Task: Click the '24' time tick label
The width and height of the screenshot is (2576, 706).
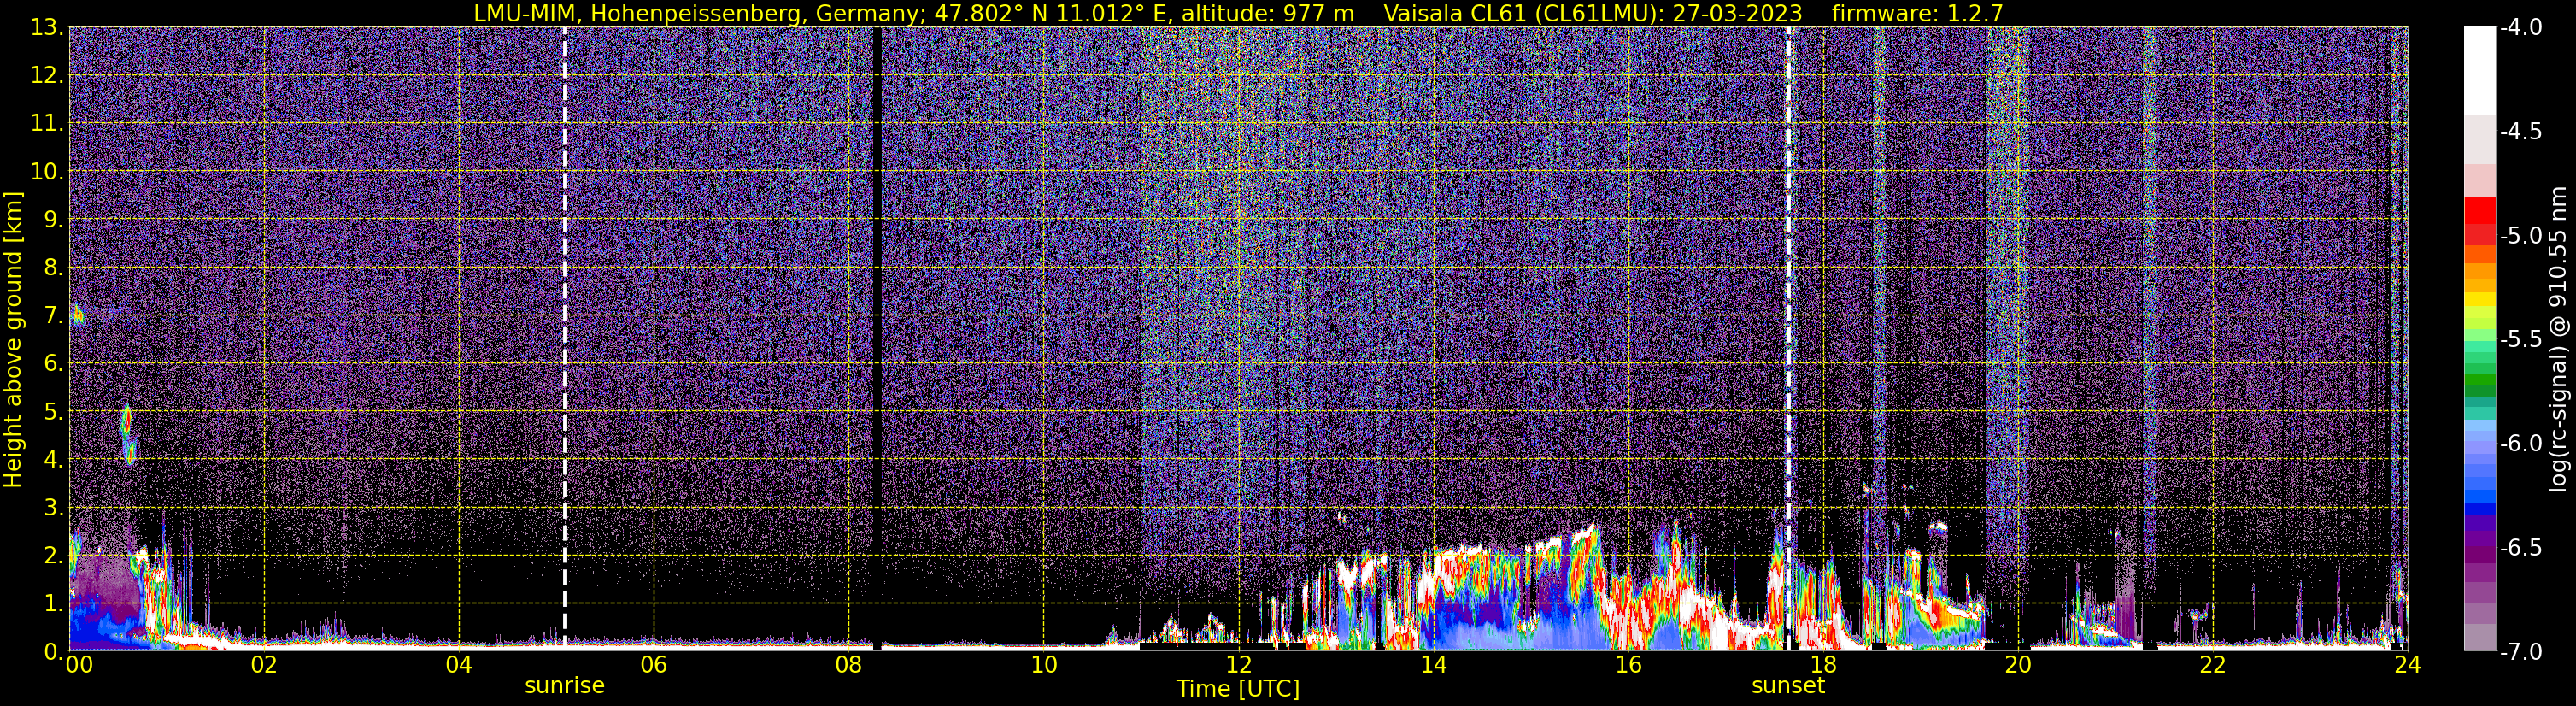Action: [x=2408, y=665]
